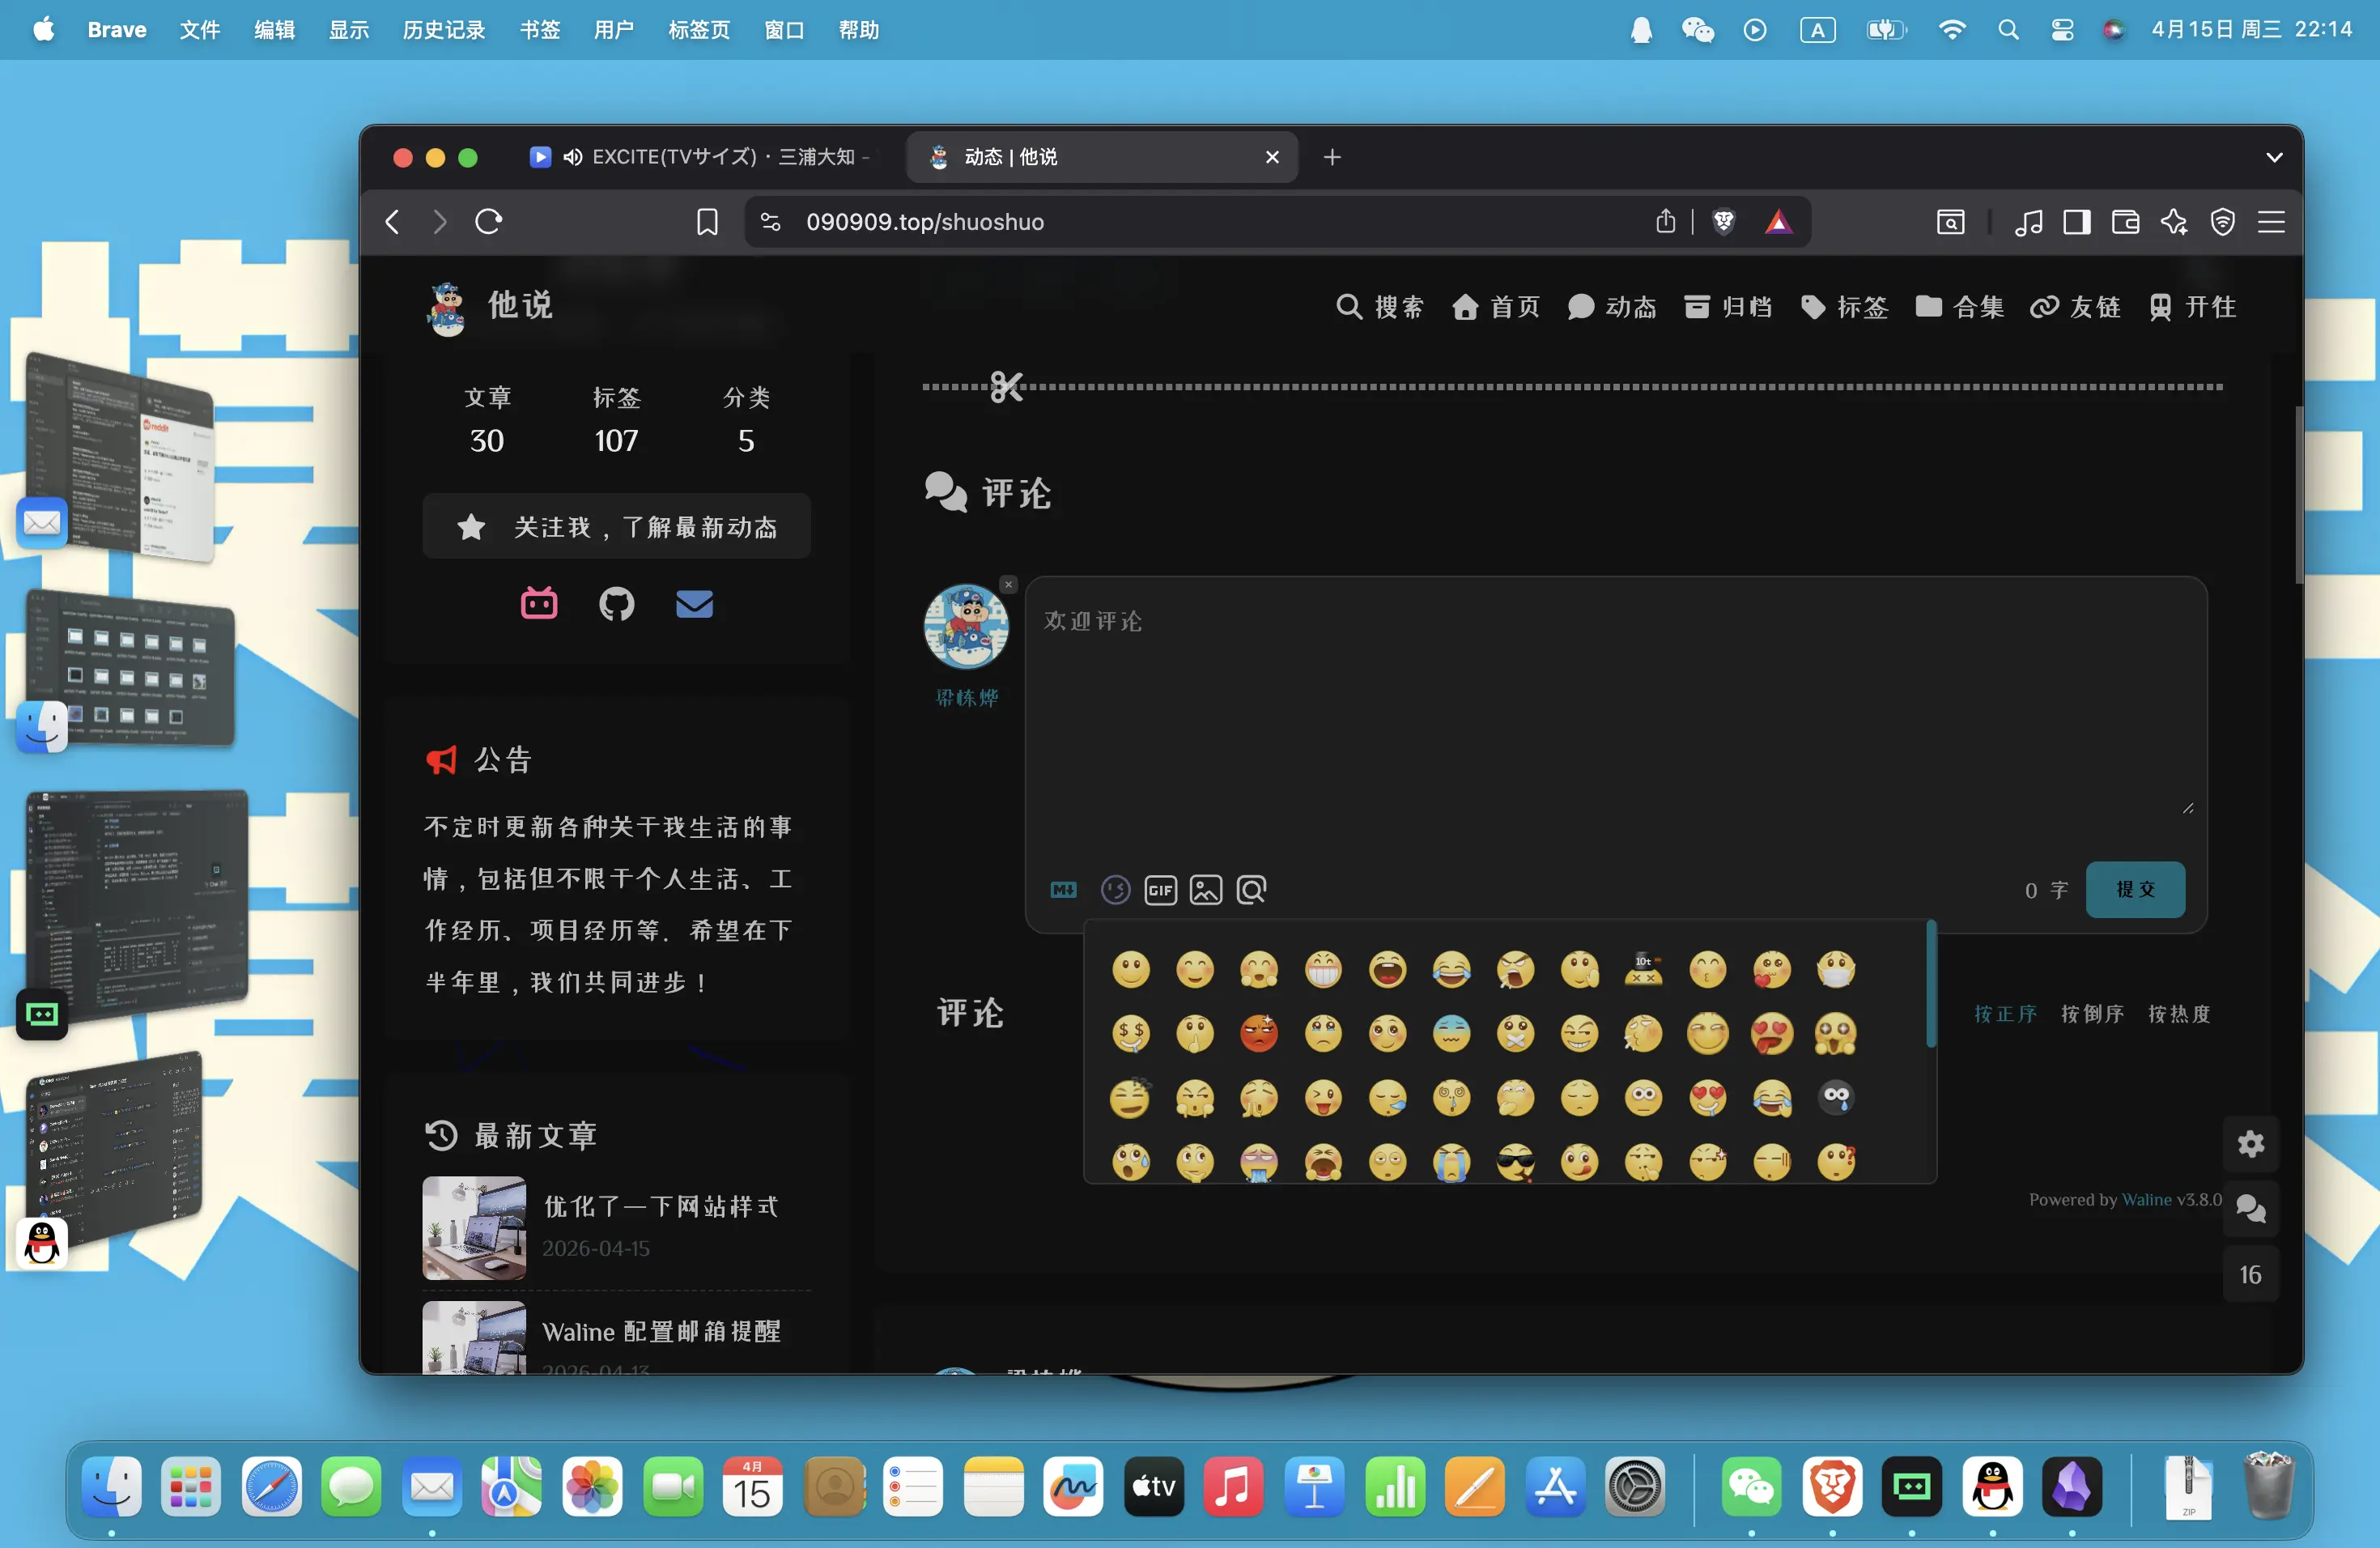Toggle the Brave sidebar panel icon
Screen dimensions: 2380x1548
tap(2077, 221)
